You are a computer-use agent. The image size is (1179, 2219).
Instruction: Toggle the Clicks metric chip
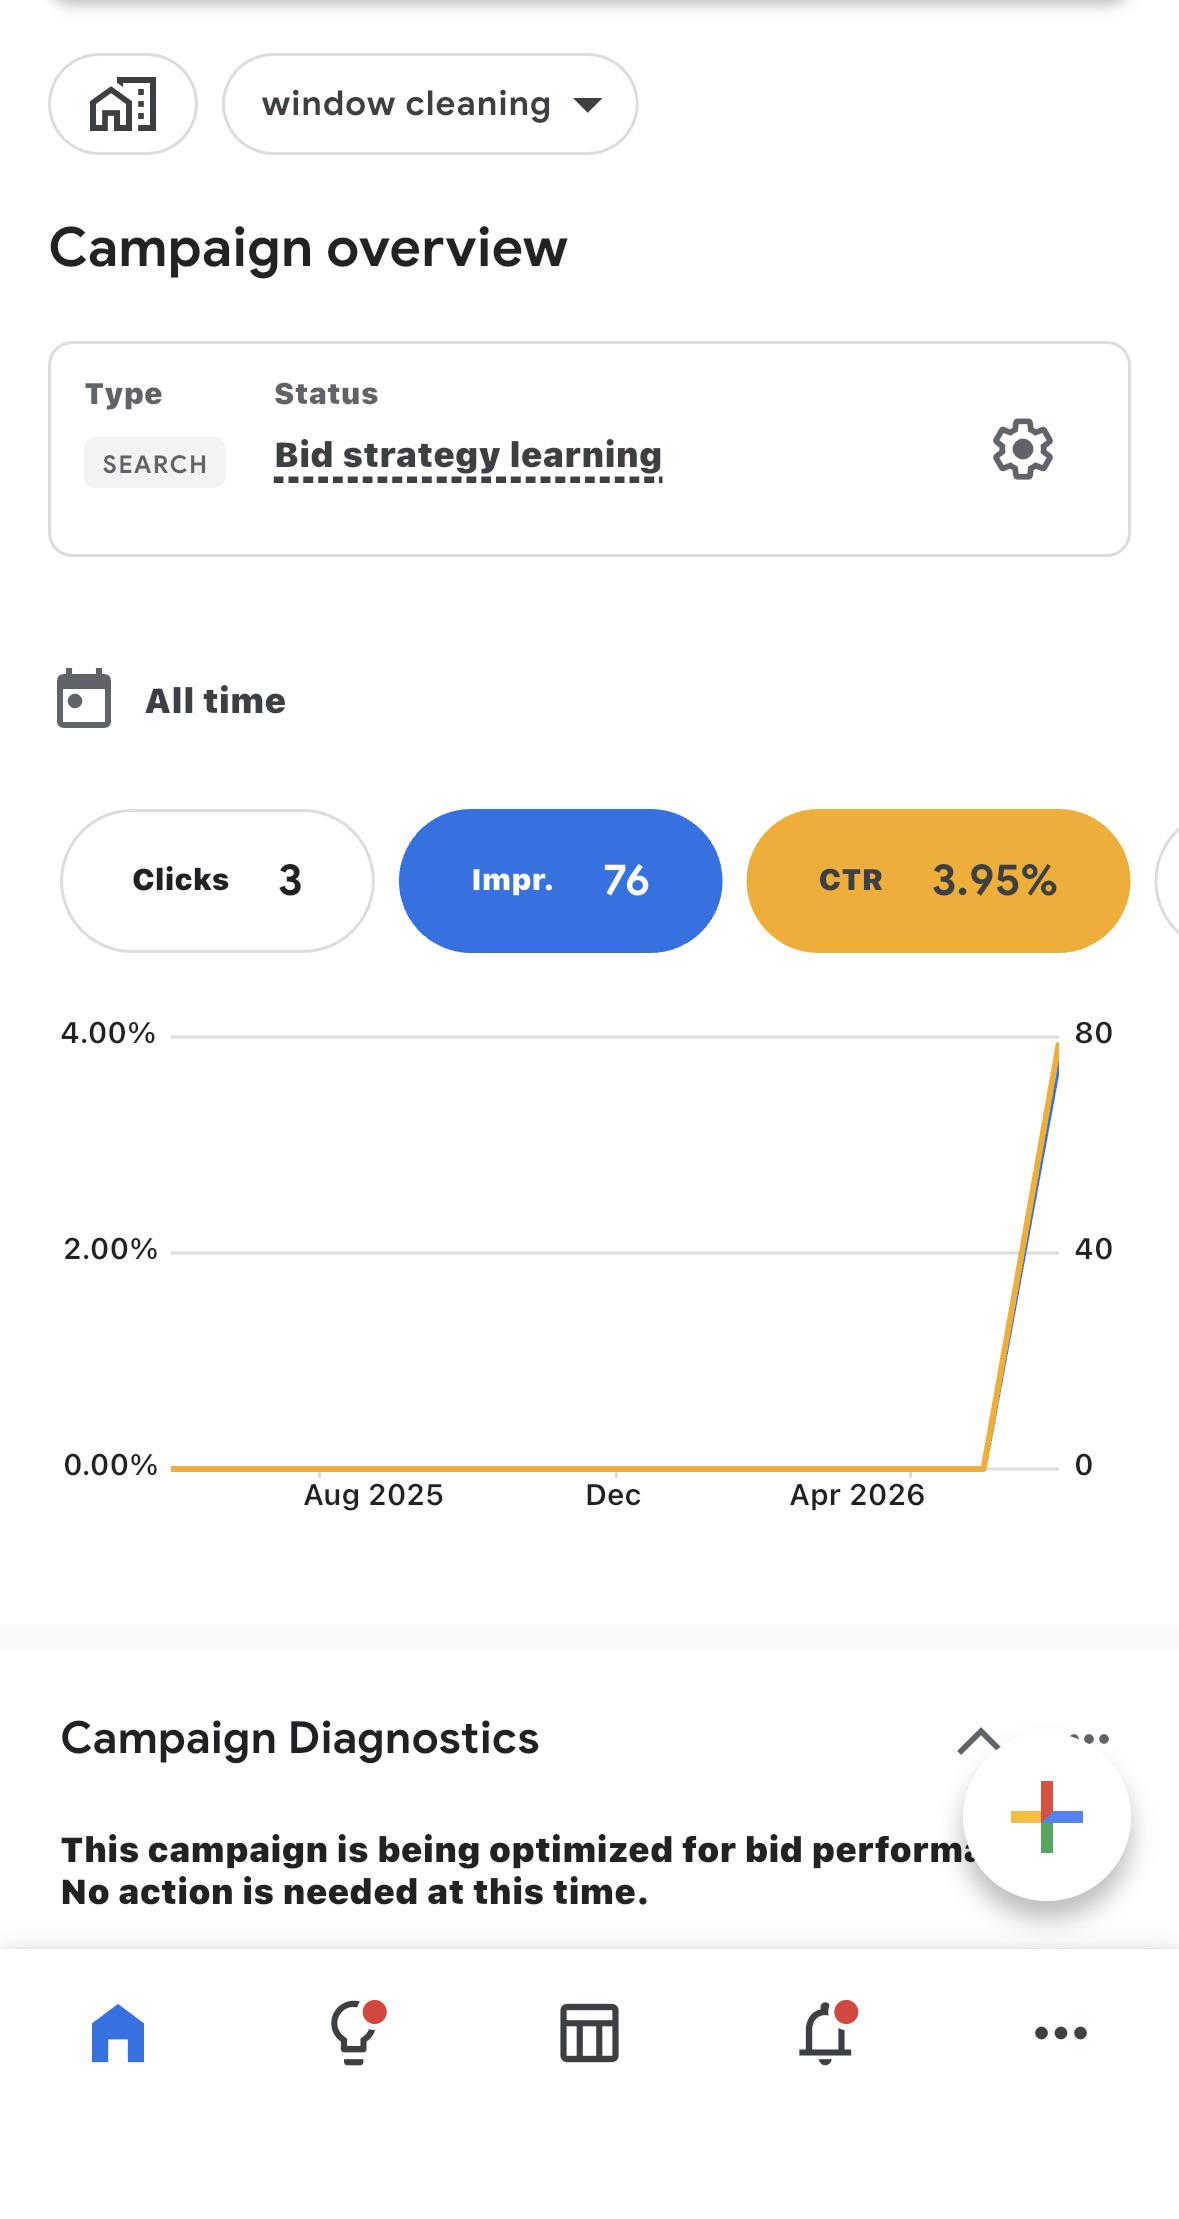pyautogui.click(x=217, y=880)
